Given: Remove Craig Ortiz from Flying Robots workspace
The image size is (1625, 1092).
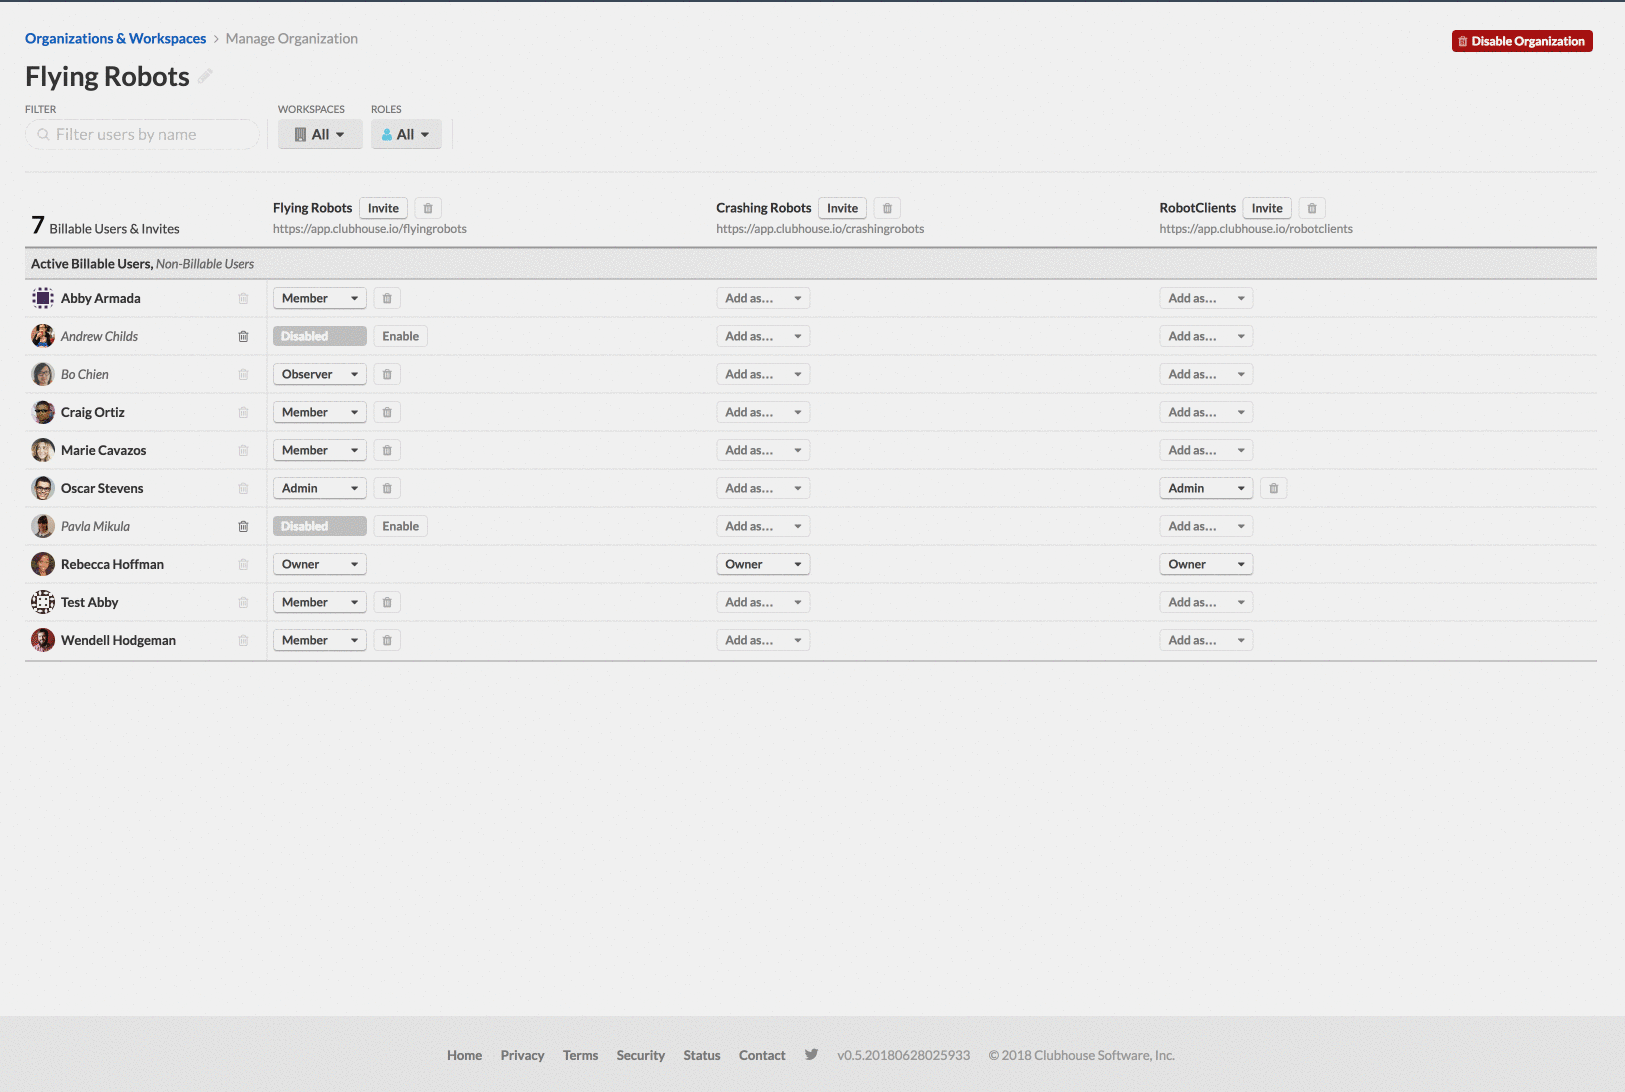Looking at the screenshot, I should pos(387,412).
